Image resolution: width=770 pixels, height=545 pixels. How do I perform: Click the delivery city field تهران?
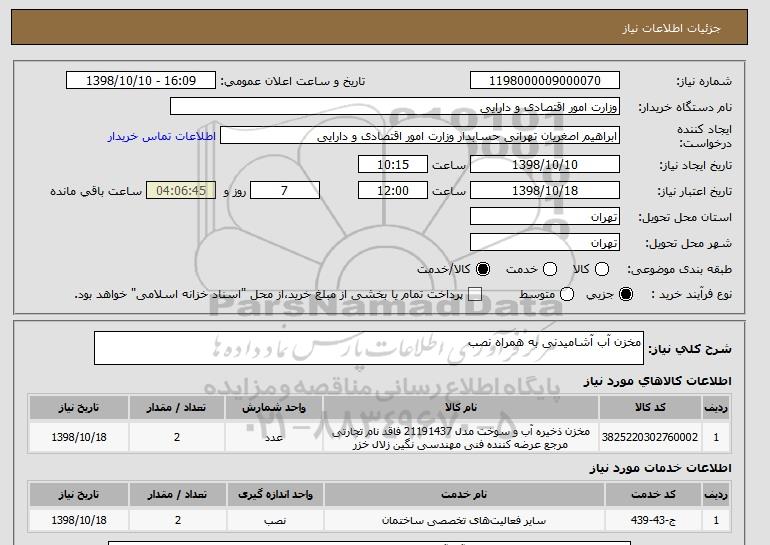(x=545, y=242)
